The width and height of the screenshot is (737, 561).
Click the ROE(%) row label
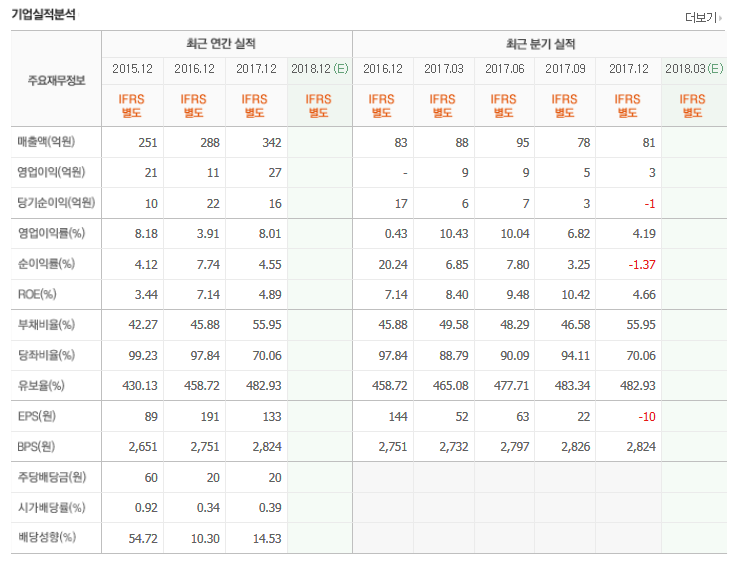[x=37, y=295]
